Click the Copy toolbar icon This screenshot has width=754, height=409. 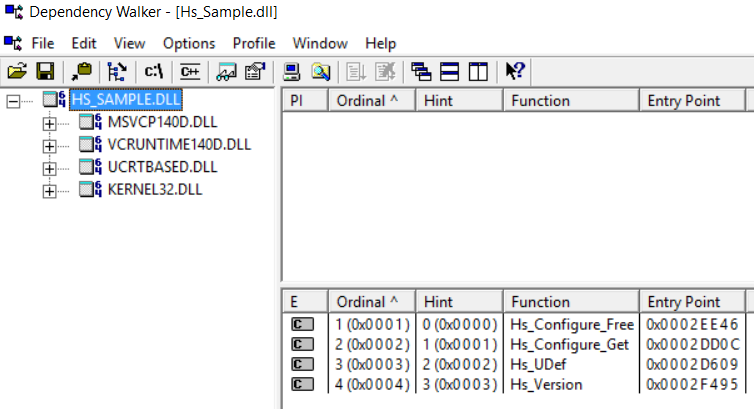coord(82,72)
